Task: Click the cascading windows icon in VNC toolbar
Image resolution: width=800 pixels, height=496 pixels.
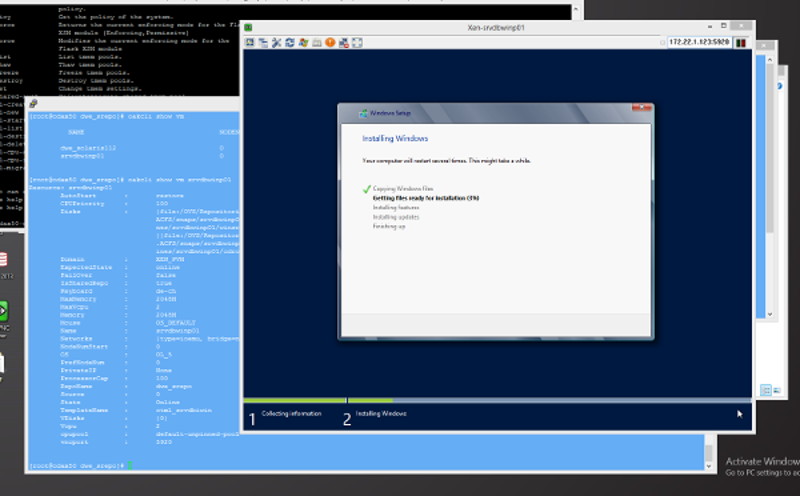Action: coord(263,43)
